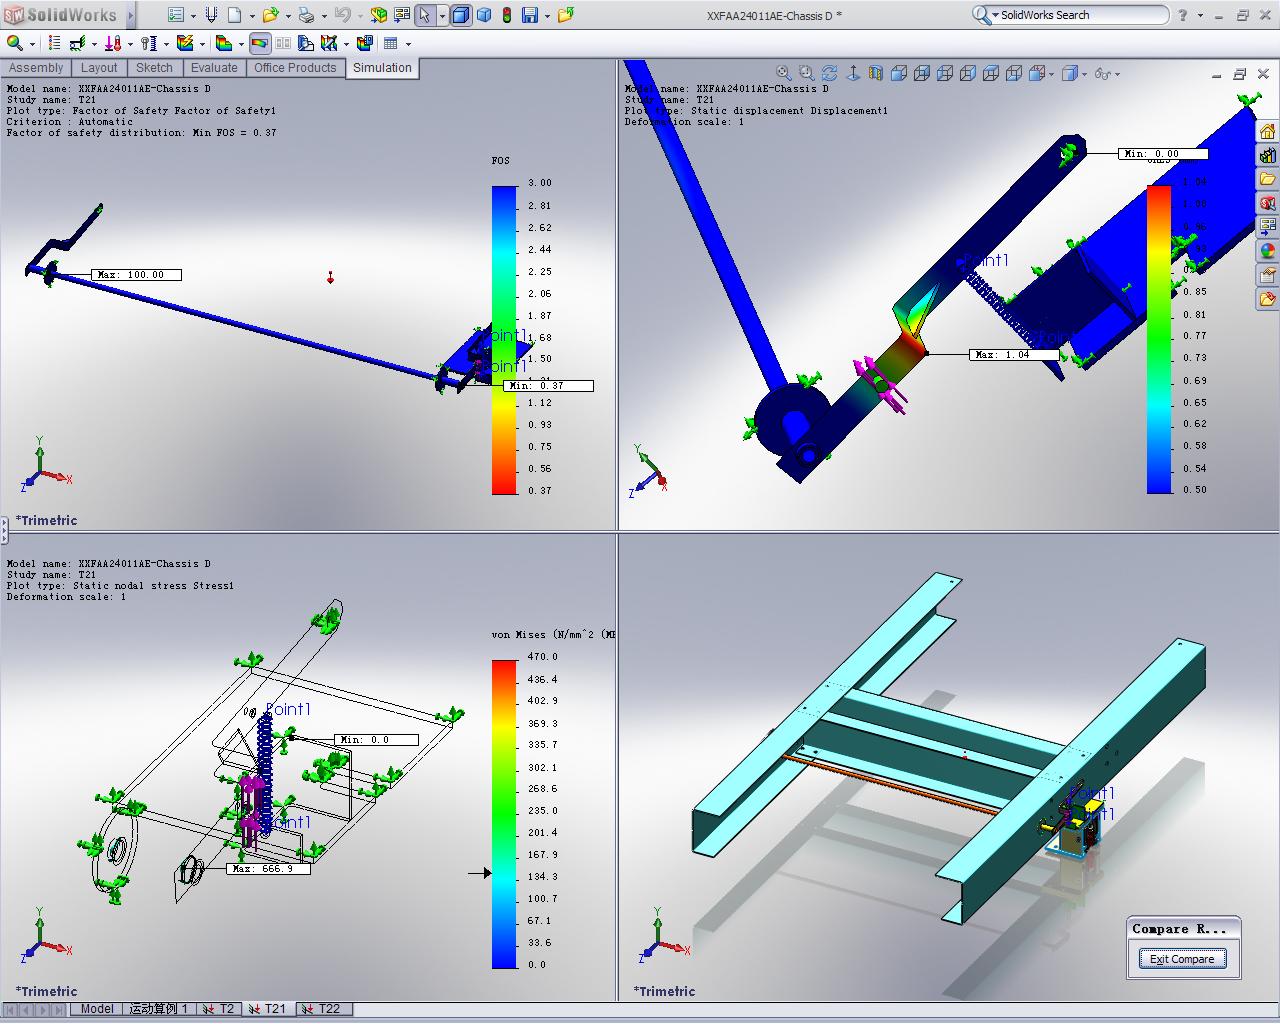1280x1024 pixels.
Task: Click the Connections Advisor icon
Action: pos(148,43)
